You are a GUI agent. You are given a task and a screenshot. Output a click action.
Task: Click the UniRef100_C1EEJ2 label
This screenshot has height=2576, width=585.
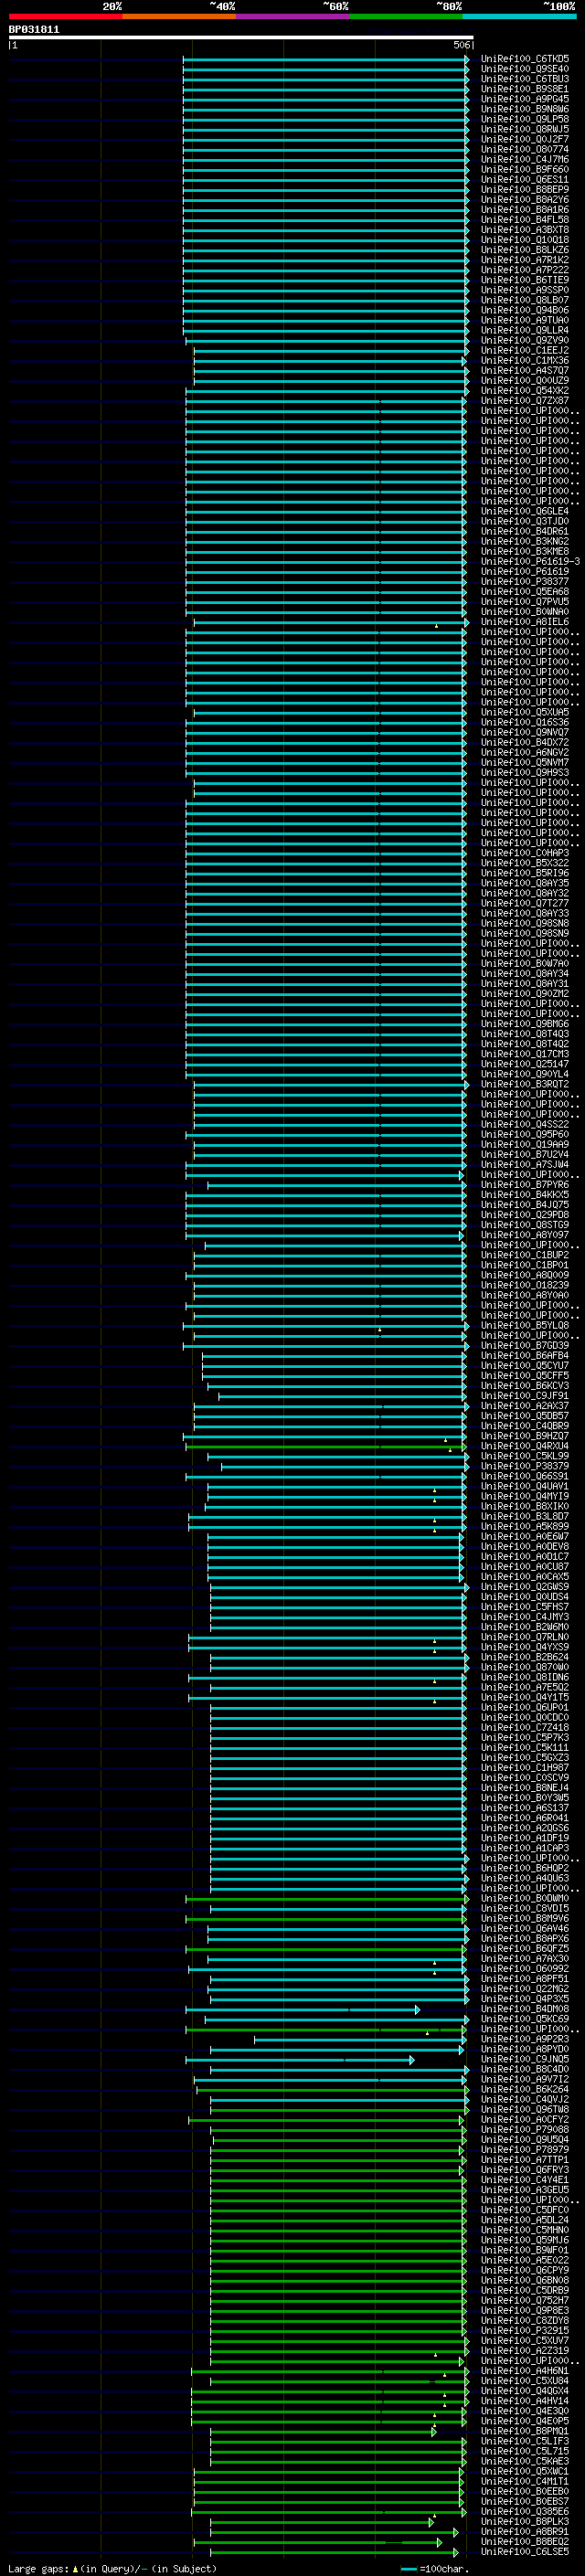tap(524, 350)
